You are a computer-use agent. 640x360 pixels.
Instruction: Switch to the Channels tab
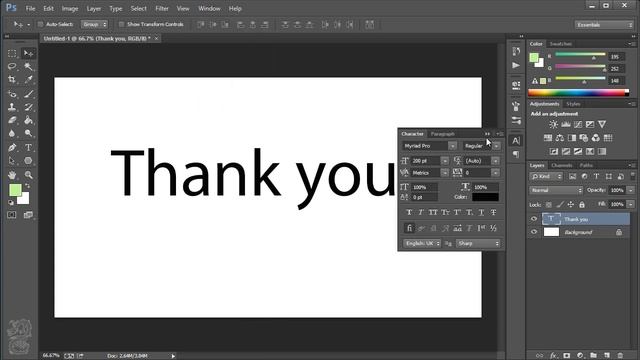(562, 165)
